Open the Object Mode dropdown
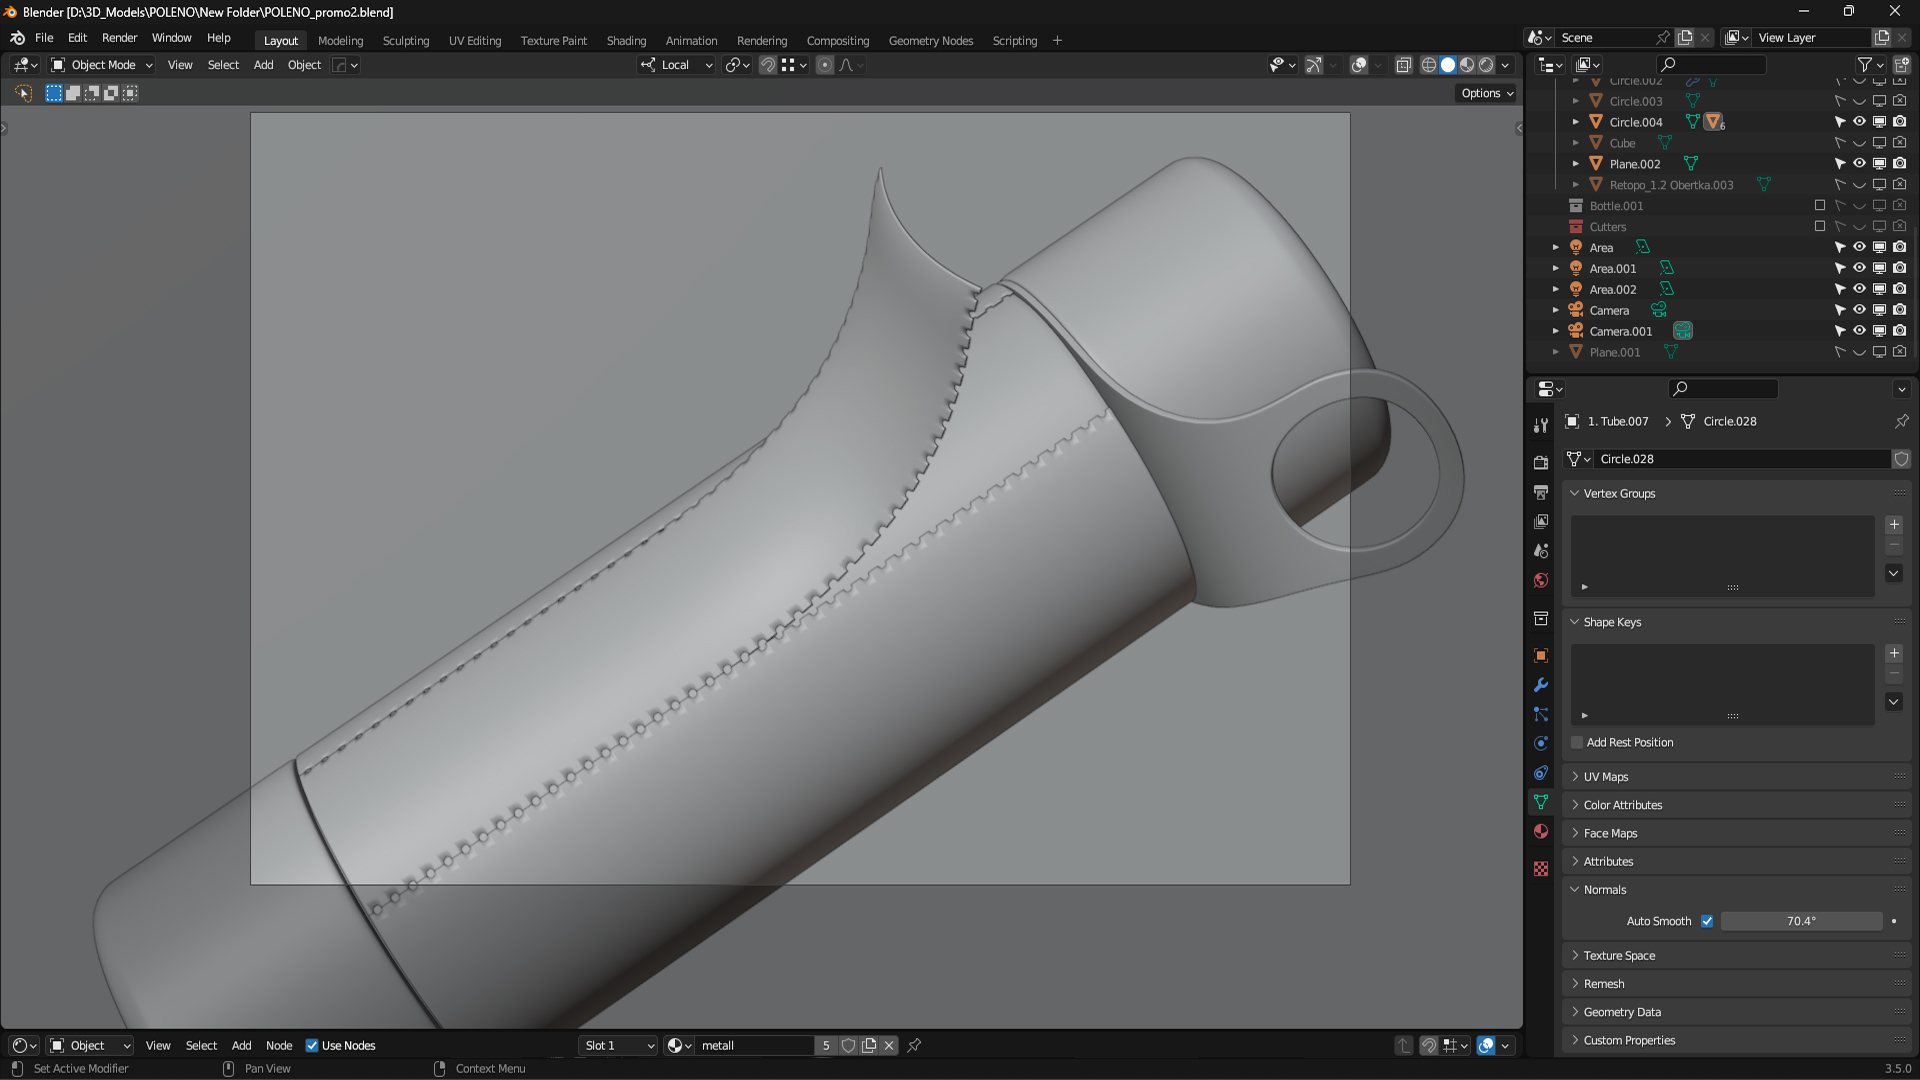1920x1080 pixels. pyautogui.click(x=102, y=65)
